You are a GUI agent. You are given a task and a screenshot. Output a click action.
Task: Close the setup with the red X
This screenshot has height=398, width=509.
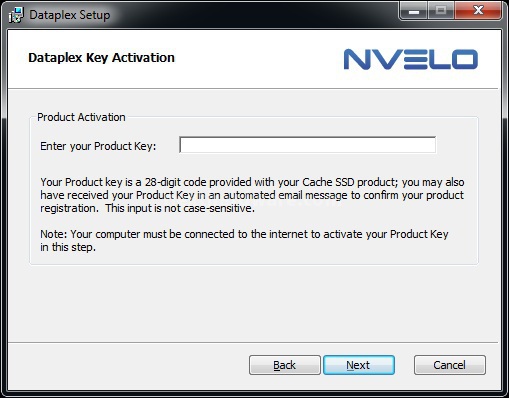(x=478, y=11)
